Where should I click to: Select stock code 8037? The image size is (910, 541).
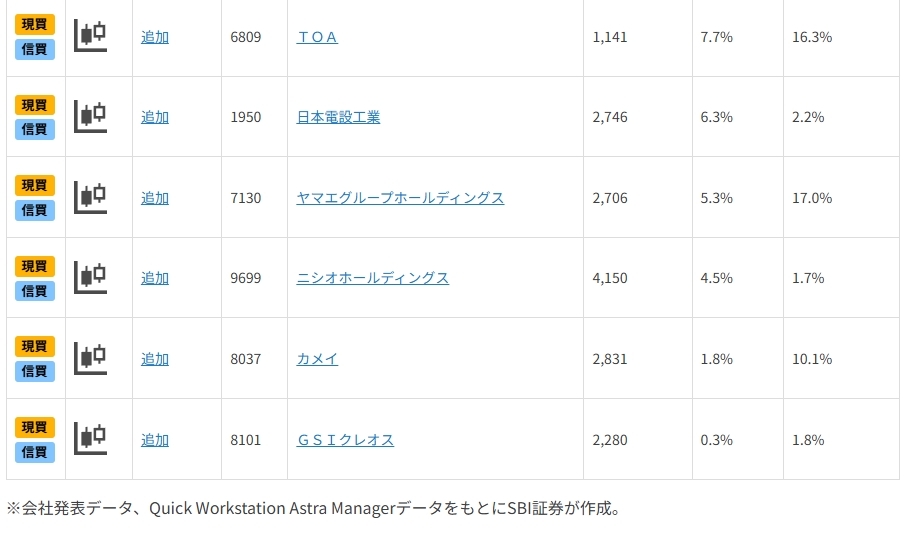coord(245,359)
